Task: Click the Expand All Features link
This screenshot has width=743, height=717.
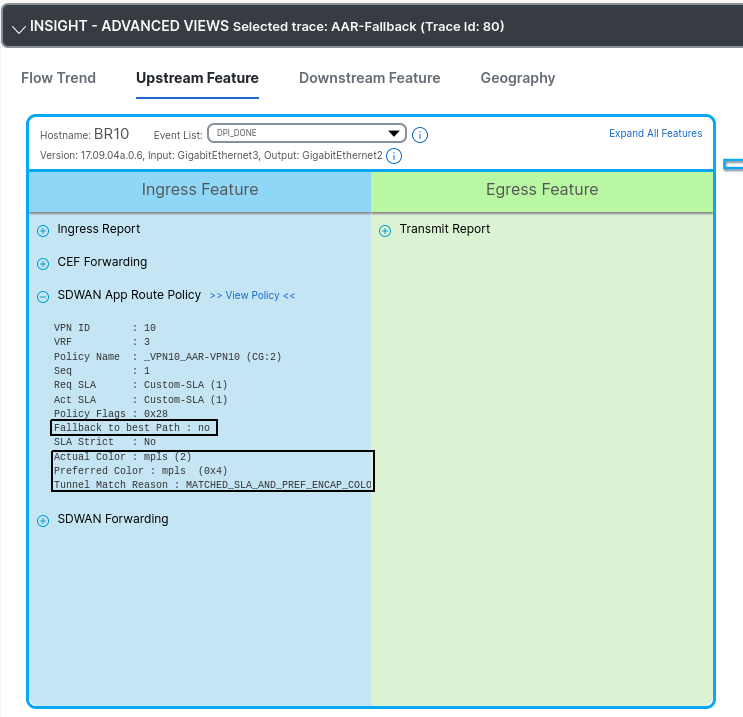Action: click(x=655, y=133)
